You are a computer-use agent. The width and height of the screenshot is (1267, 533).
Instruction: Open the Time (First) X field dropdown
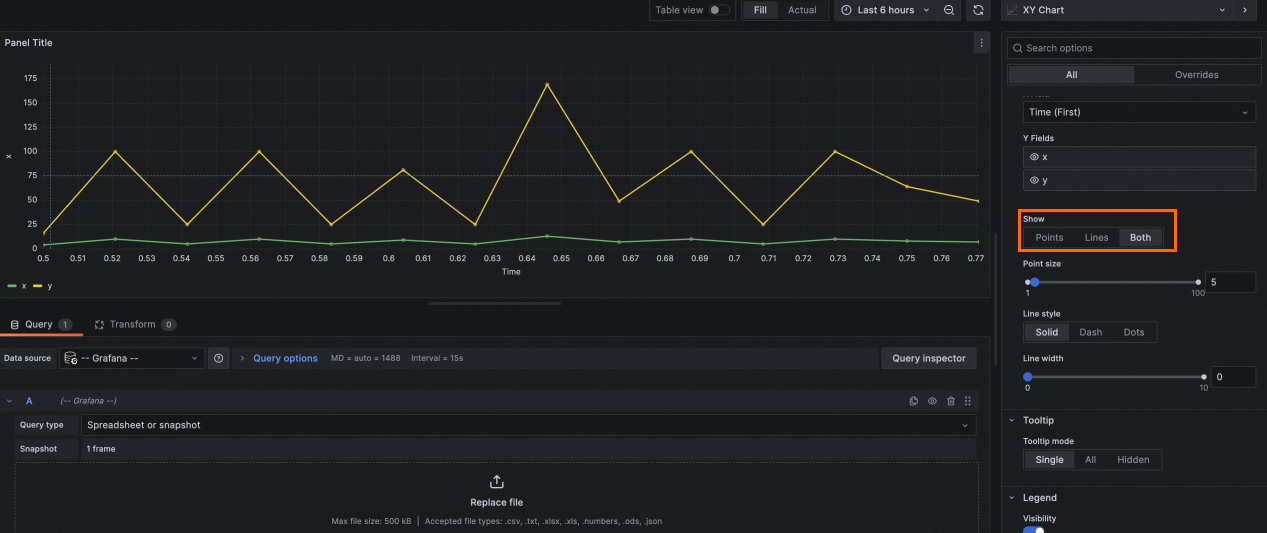(1139, 112)
